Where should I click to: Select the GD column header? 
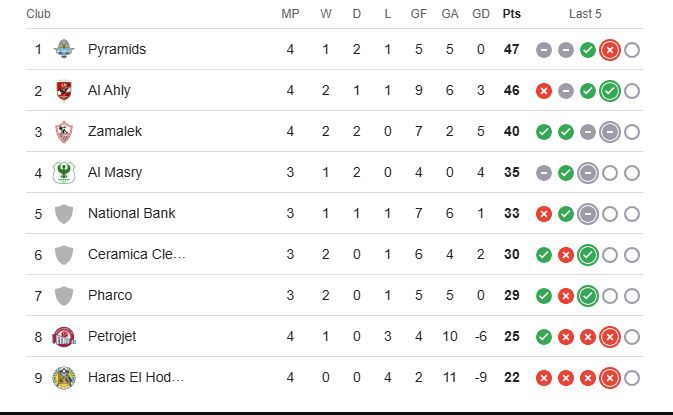pyautogui.click(x=481, y=14)
